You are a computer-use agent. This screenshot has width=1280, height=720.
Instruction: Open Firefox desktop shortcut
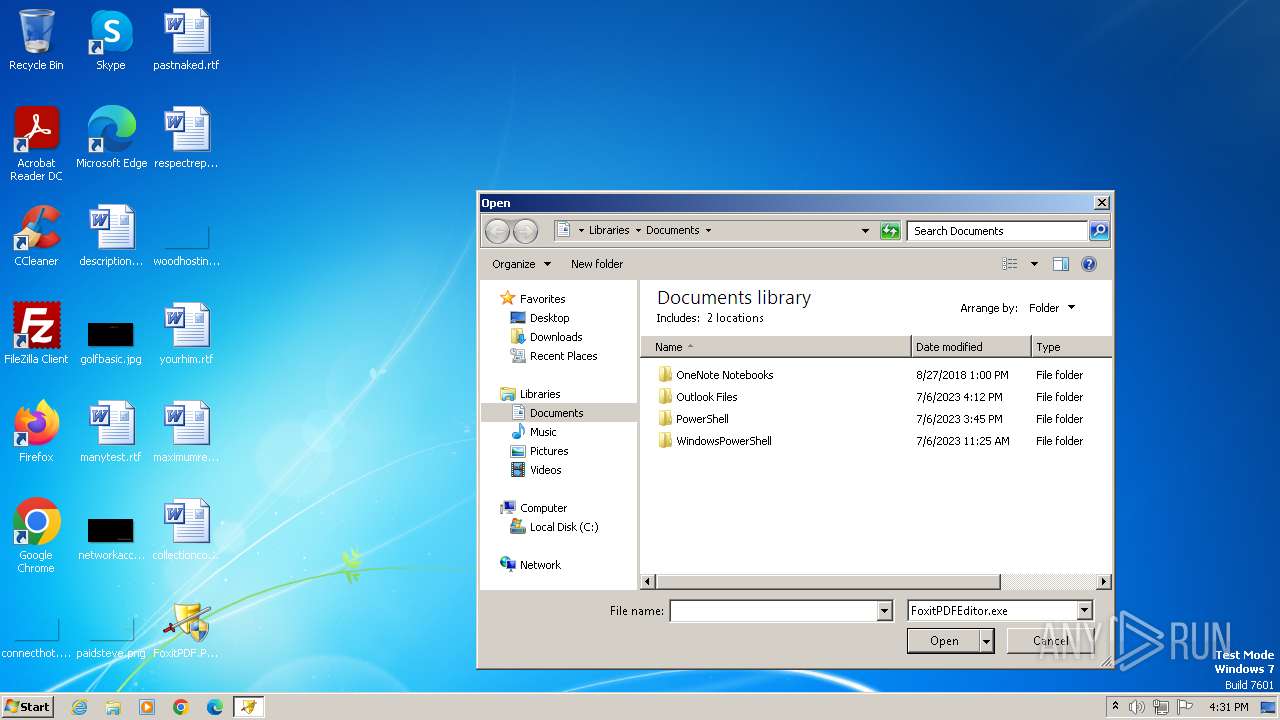point(36,431)
